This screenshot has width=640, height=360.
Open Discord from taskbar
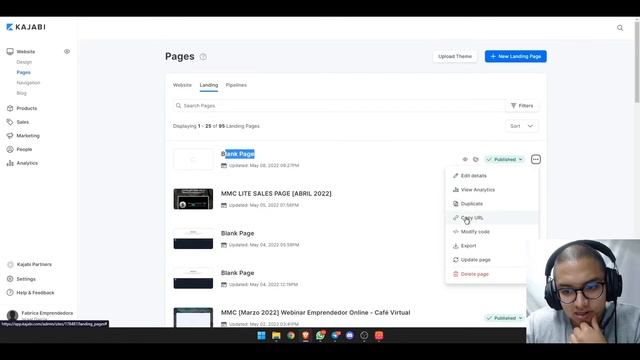point(349,336)
